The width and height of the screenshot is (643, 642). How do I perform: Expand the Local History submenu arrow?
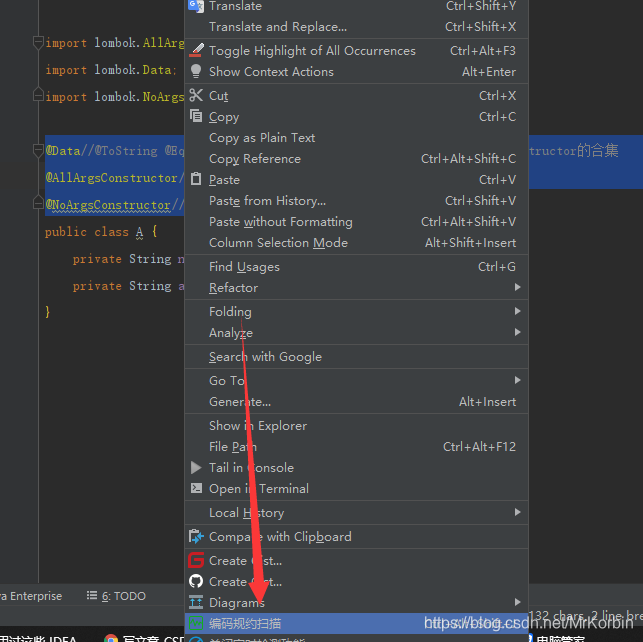[x=518, y=512]
